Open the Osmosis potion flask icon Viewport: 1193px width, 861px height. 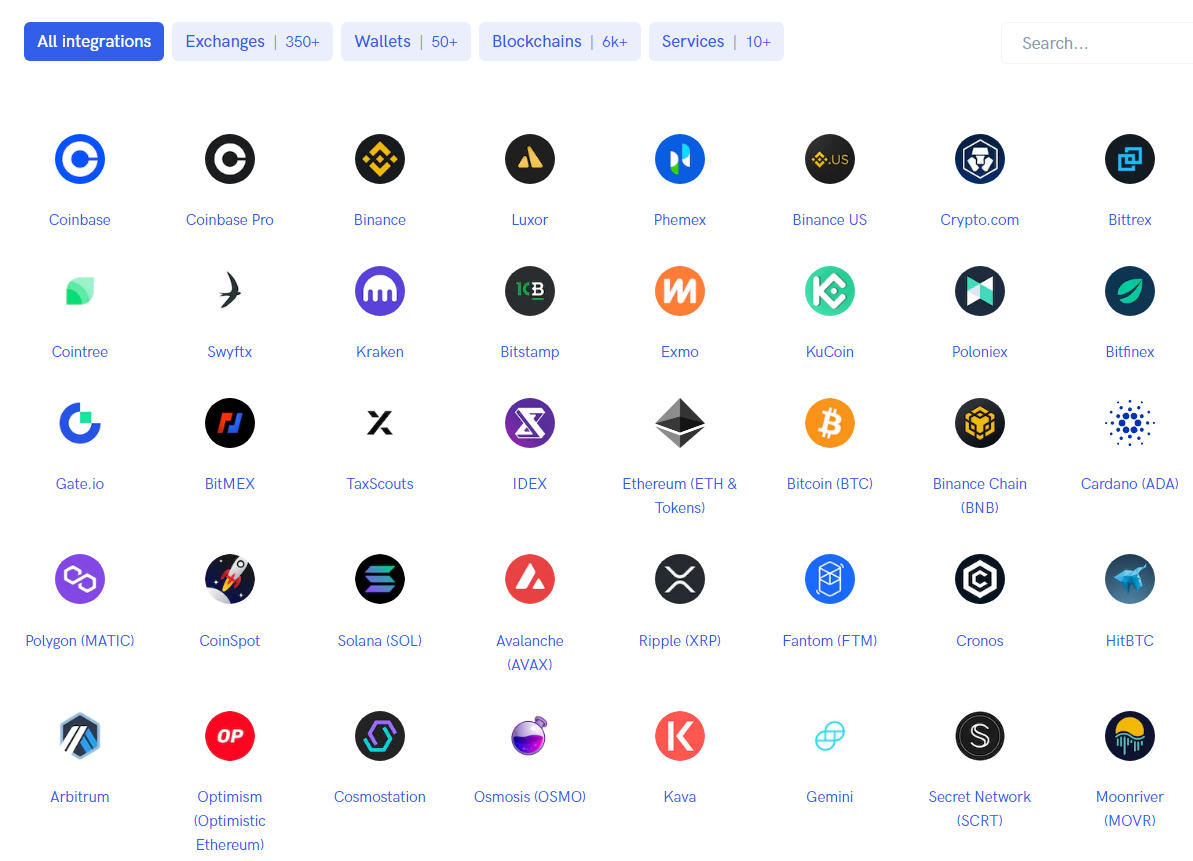point(530,736)
